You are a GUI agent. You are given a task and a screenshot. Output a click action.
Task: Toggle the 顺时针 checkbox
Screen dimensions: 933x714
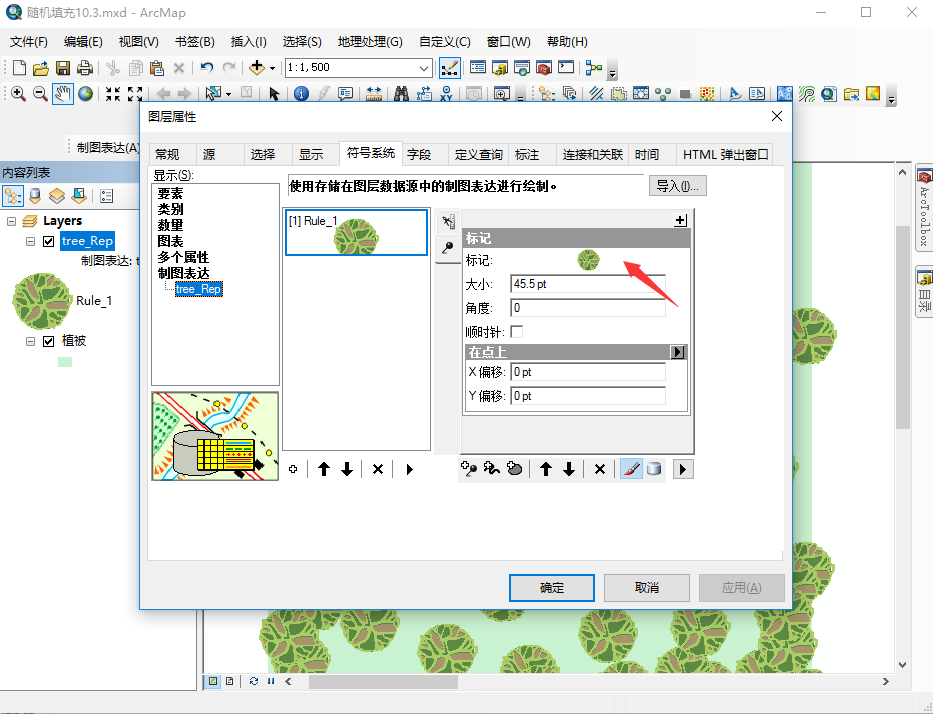pos(516,332)
